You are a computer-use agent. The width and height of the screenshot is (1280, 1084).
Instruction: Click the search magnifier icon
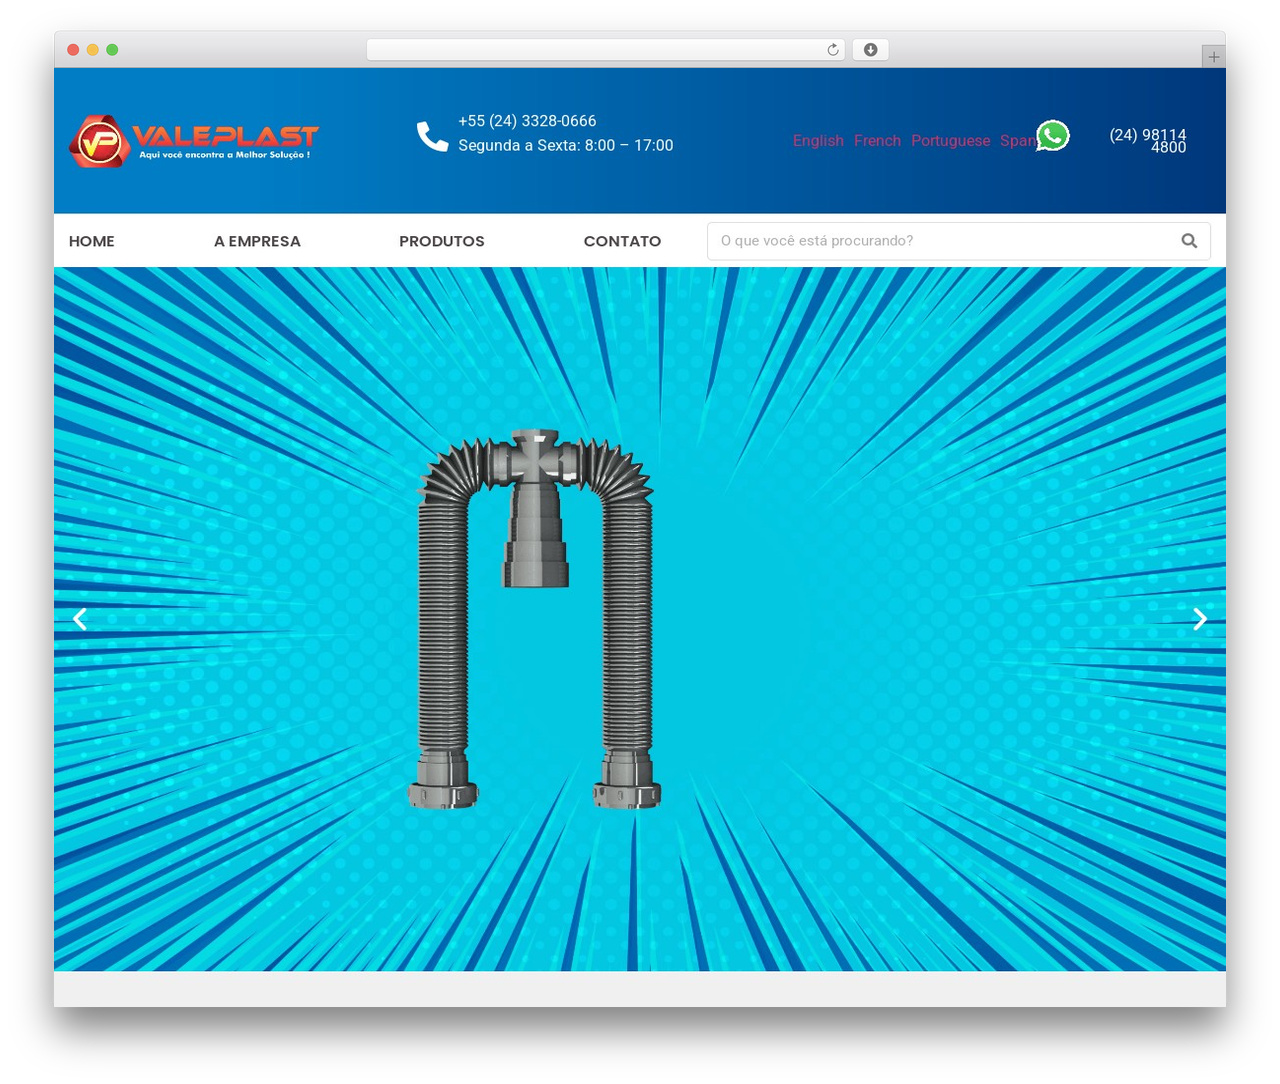point(1189,241)
